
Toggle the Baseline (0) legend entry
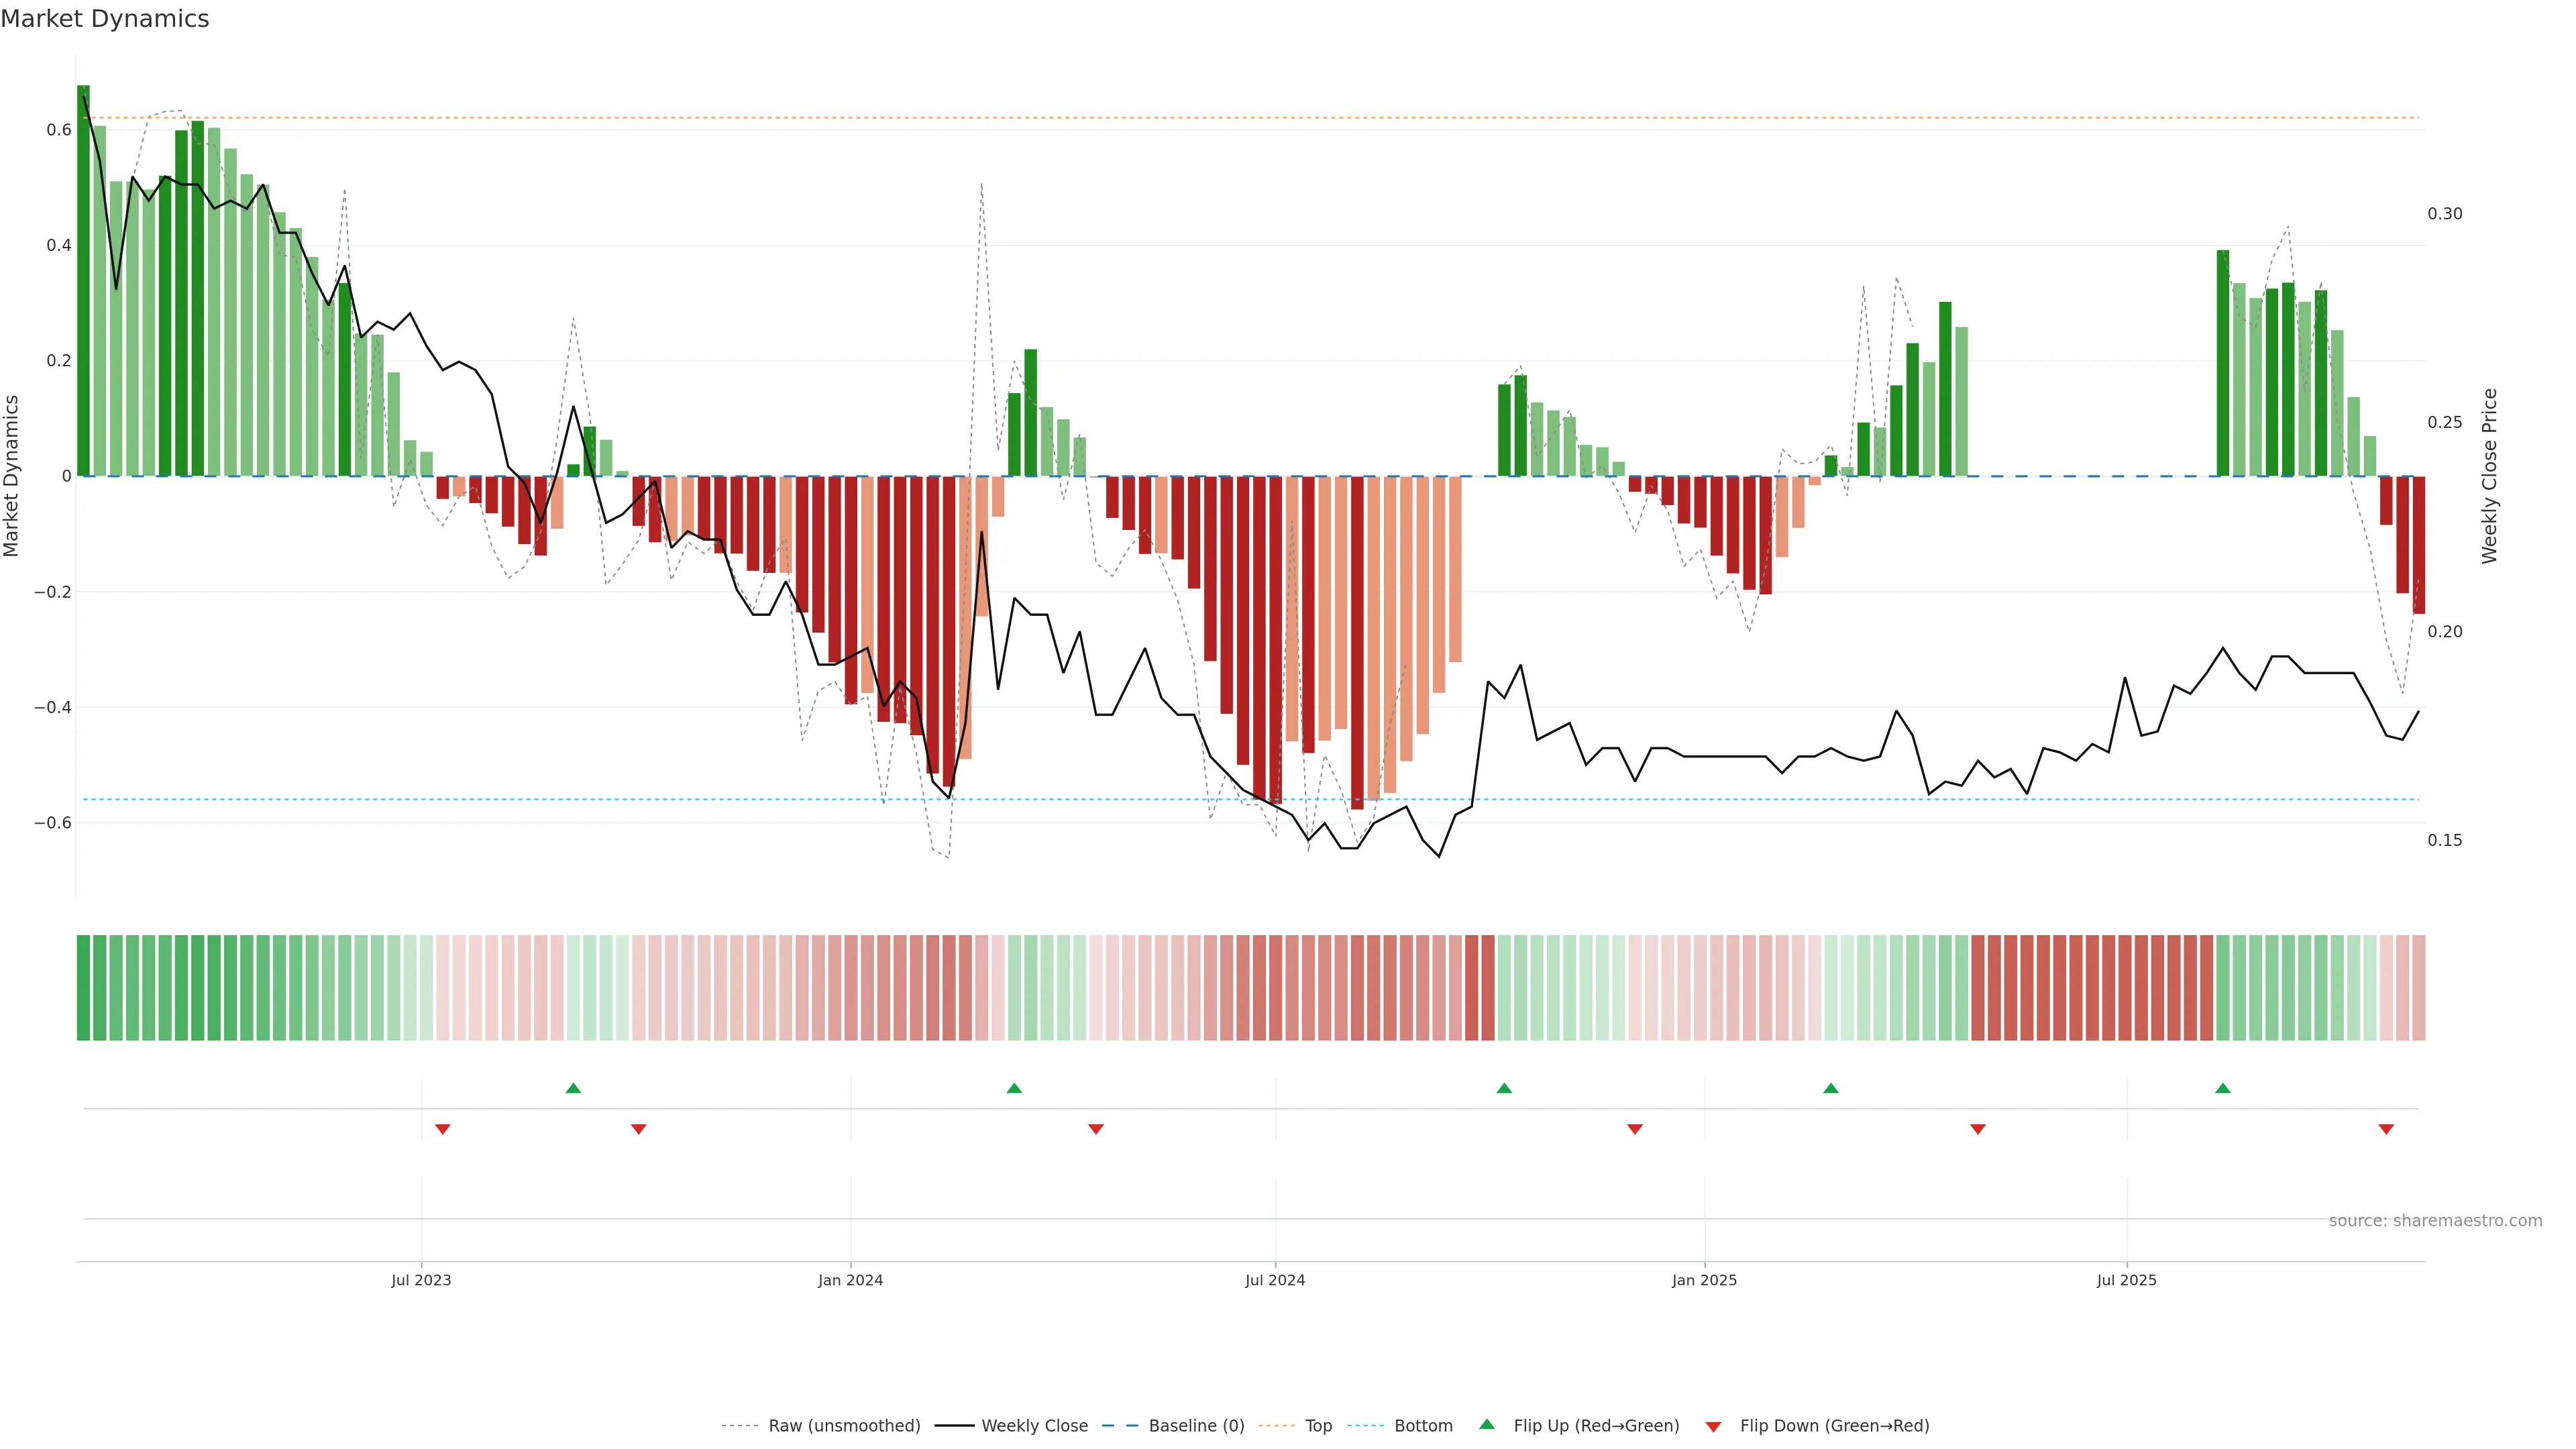pos(1196,1426)
